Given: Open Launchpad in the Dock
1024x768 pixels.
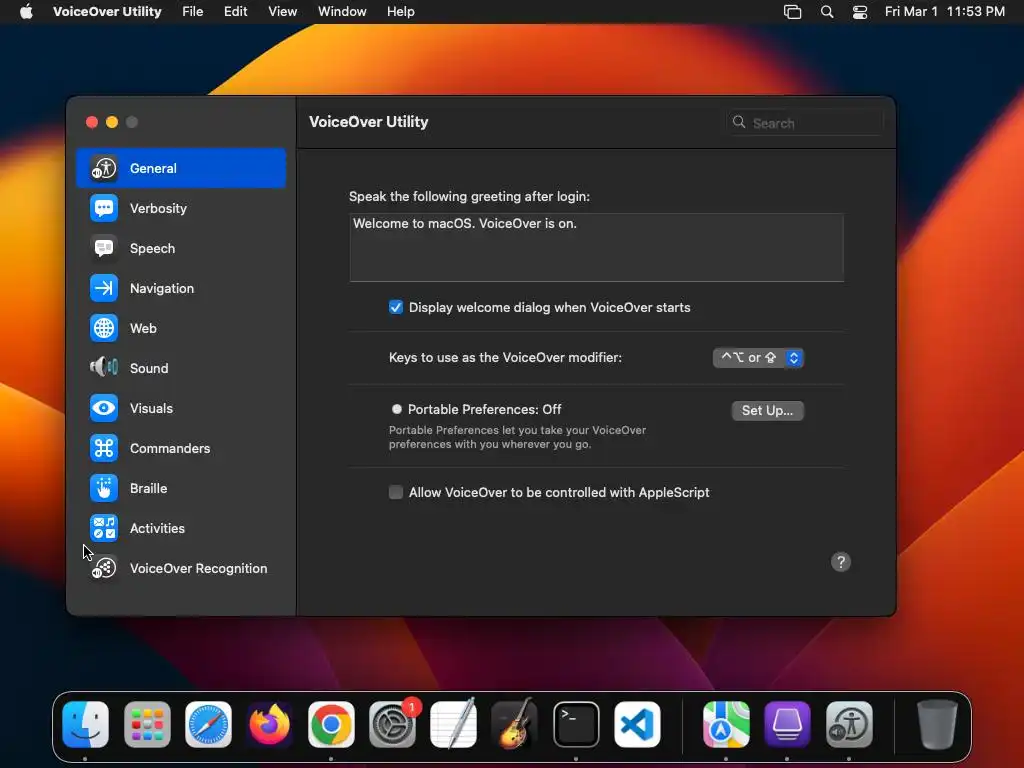Looking at the screenshot, I should point(147,724).
